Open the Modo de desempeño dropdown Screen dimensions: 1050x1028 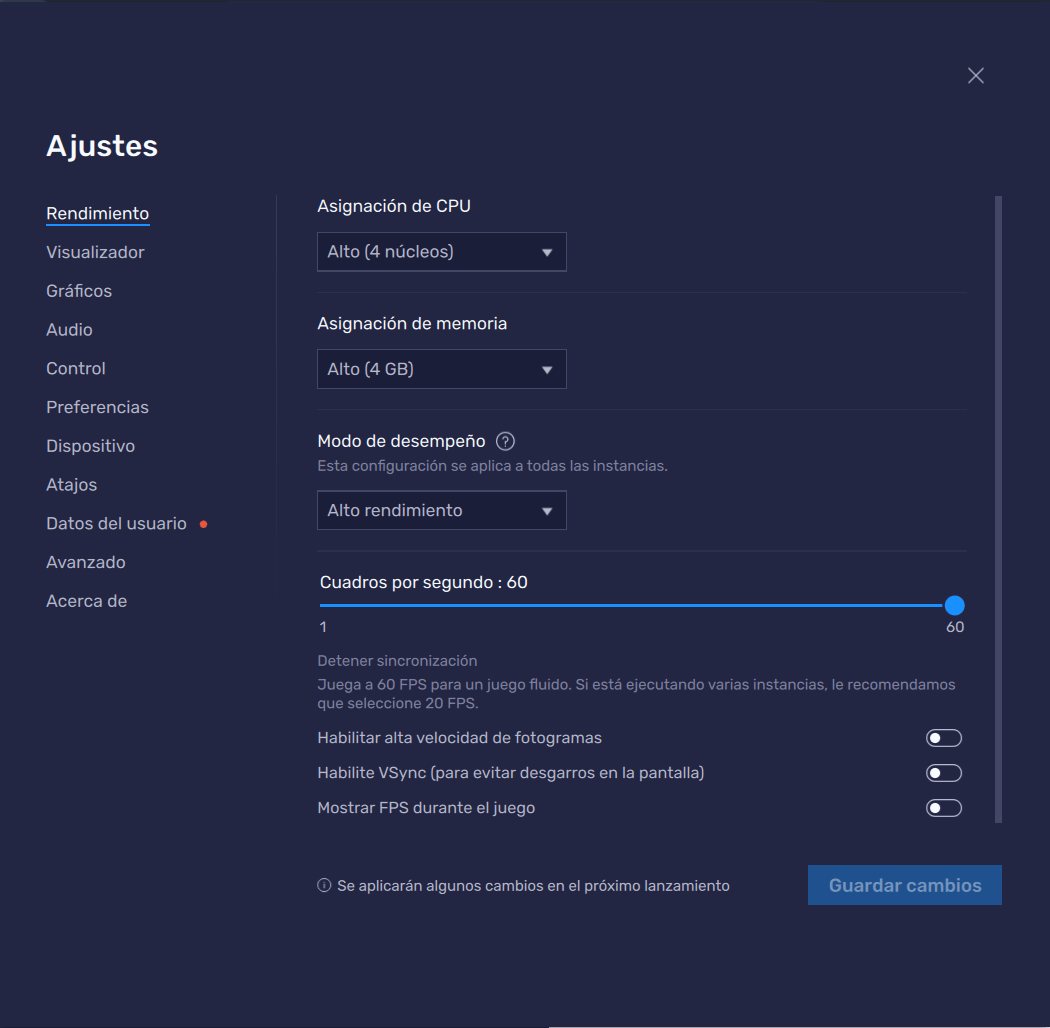coord(441,510)
